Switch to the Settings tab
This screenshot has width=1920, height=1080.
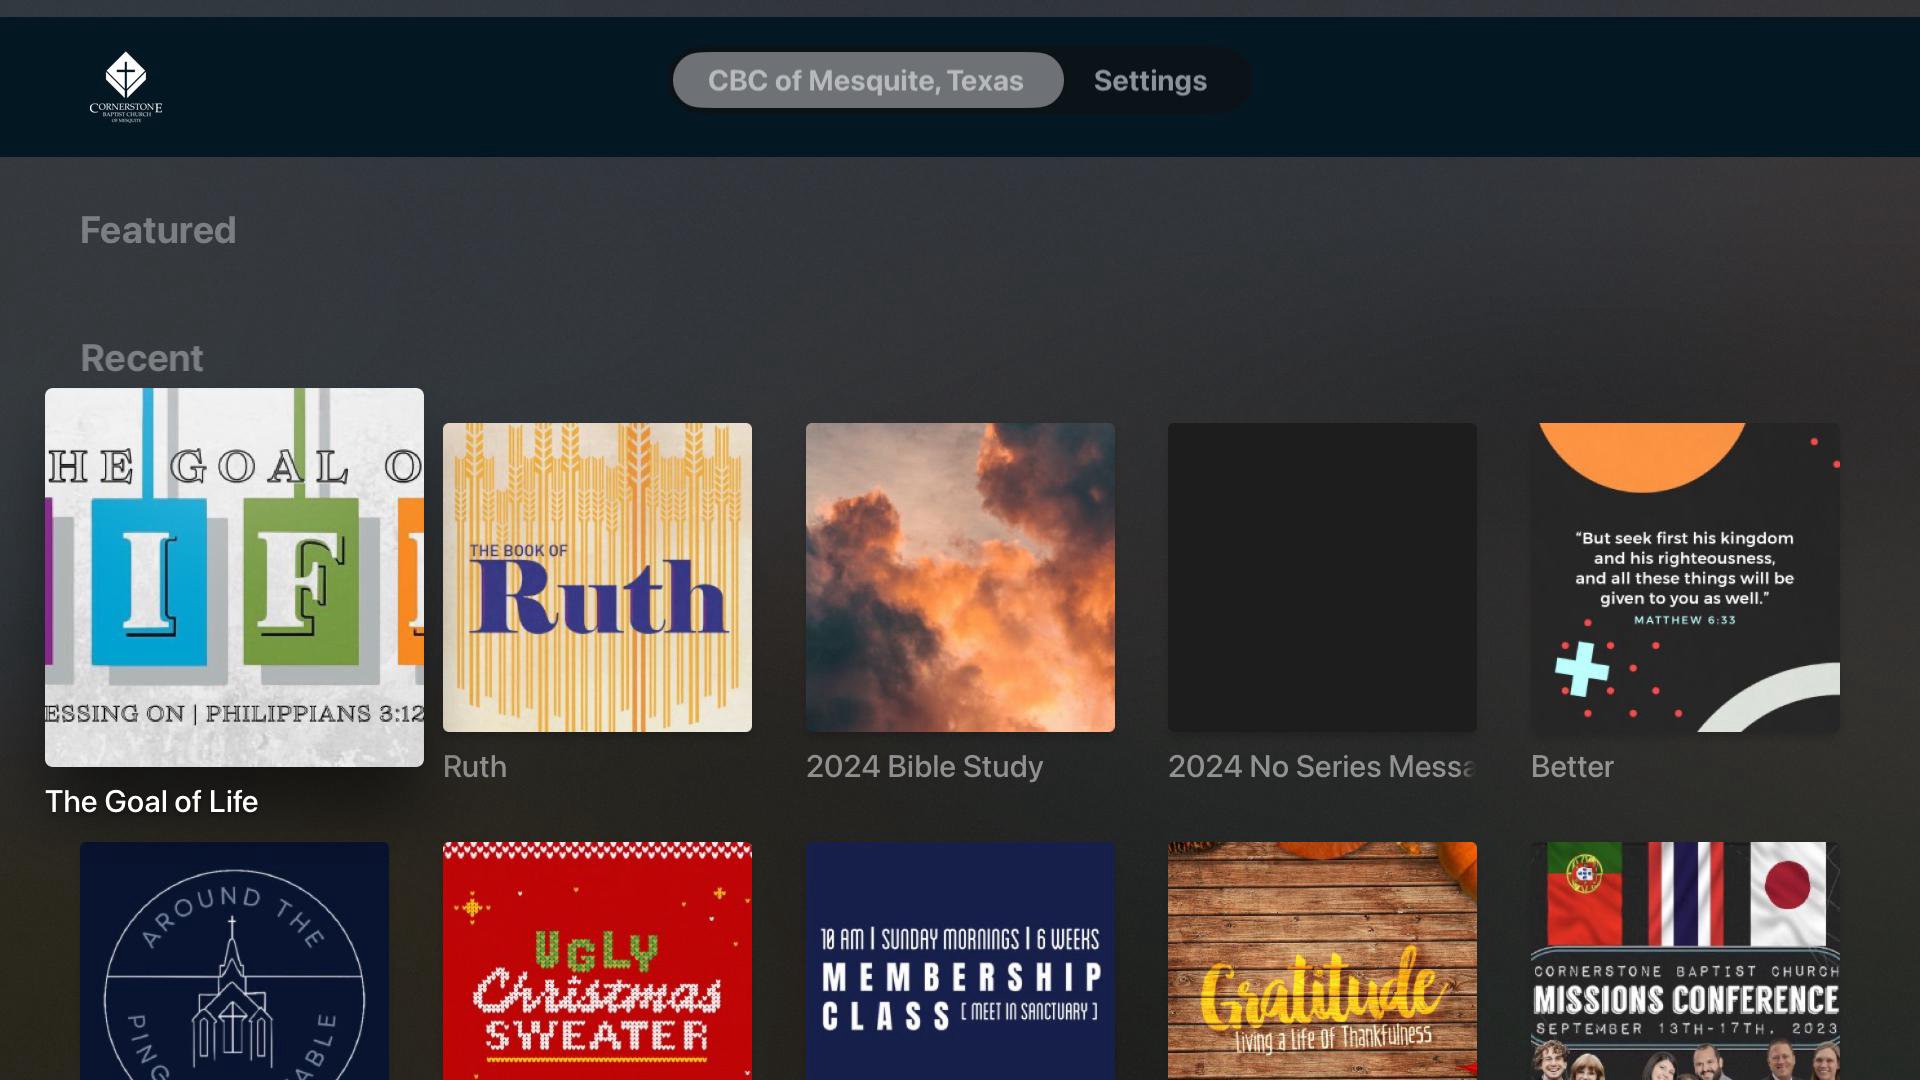[x=1150, y=80]
